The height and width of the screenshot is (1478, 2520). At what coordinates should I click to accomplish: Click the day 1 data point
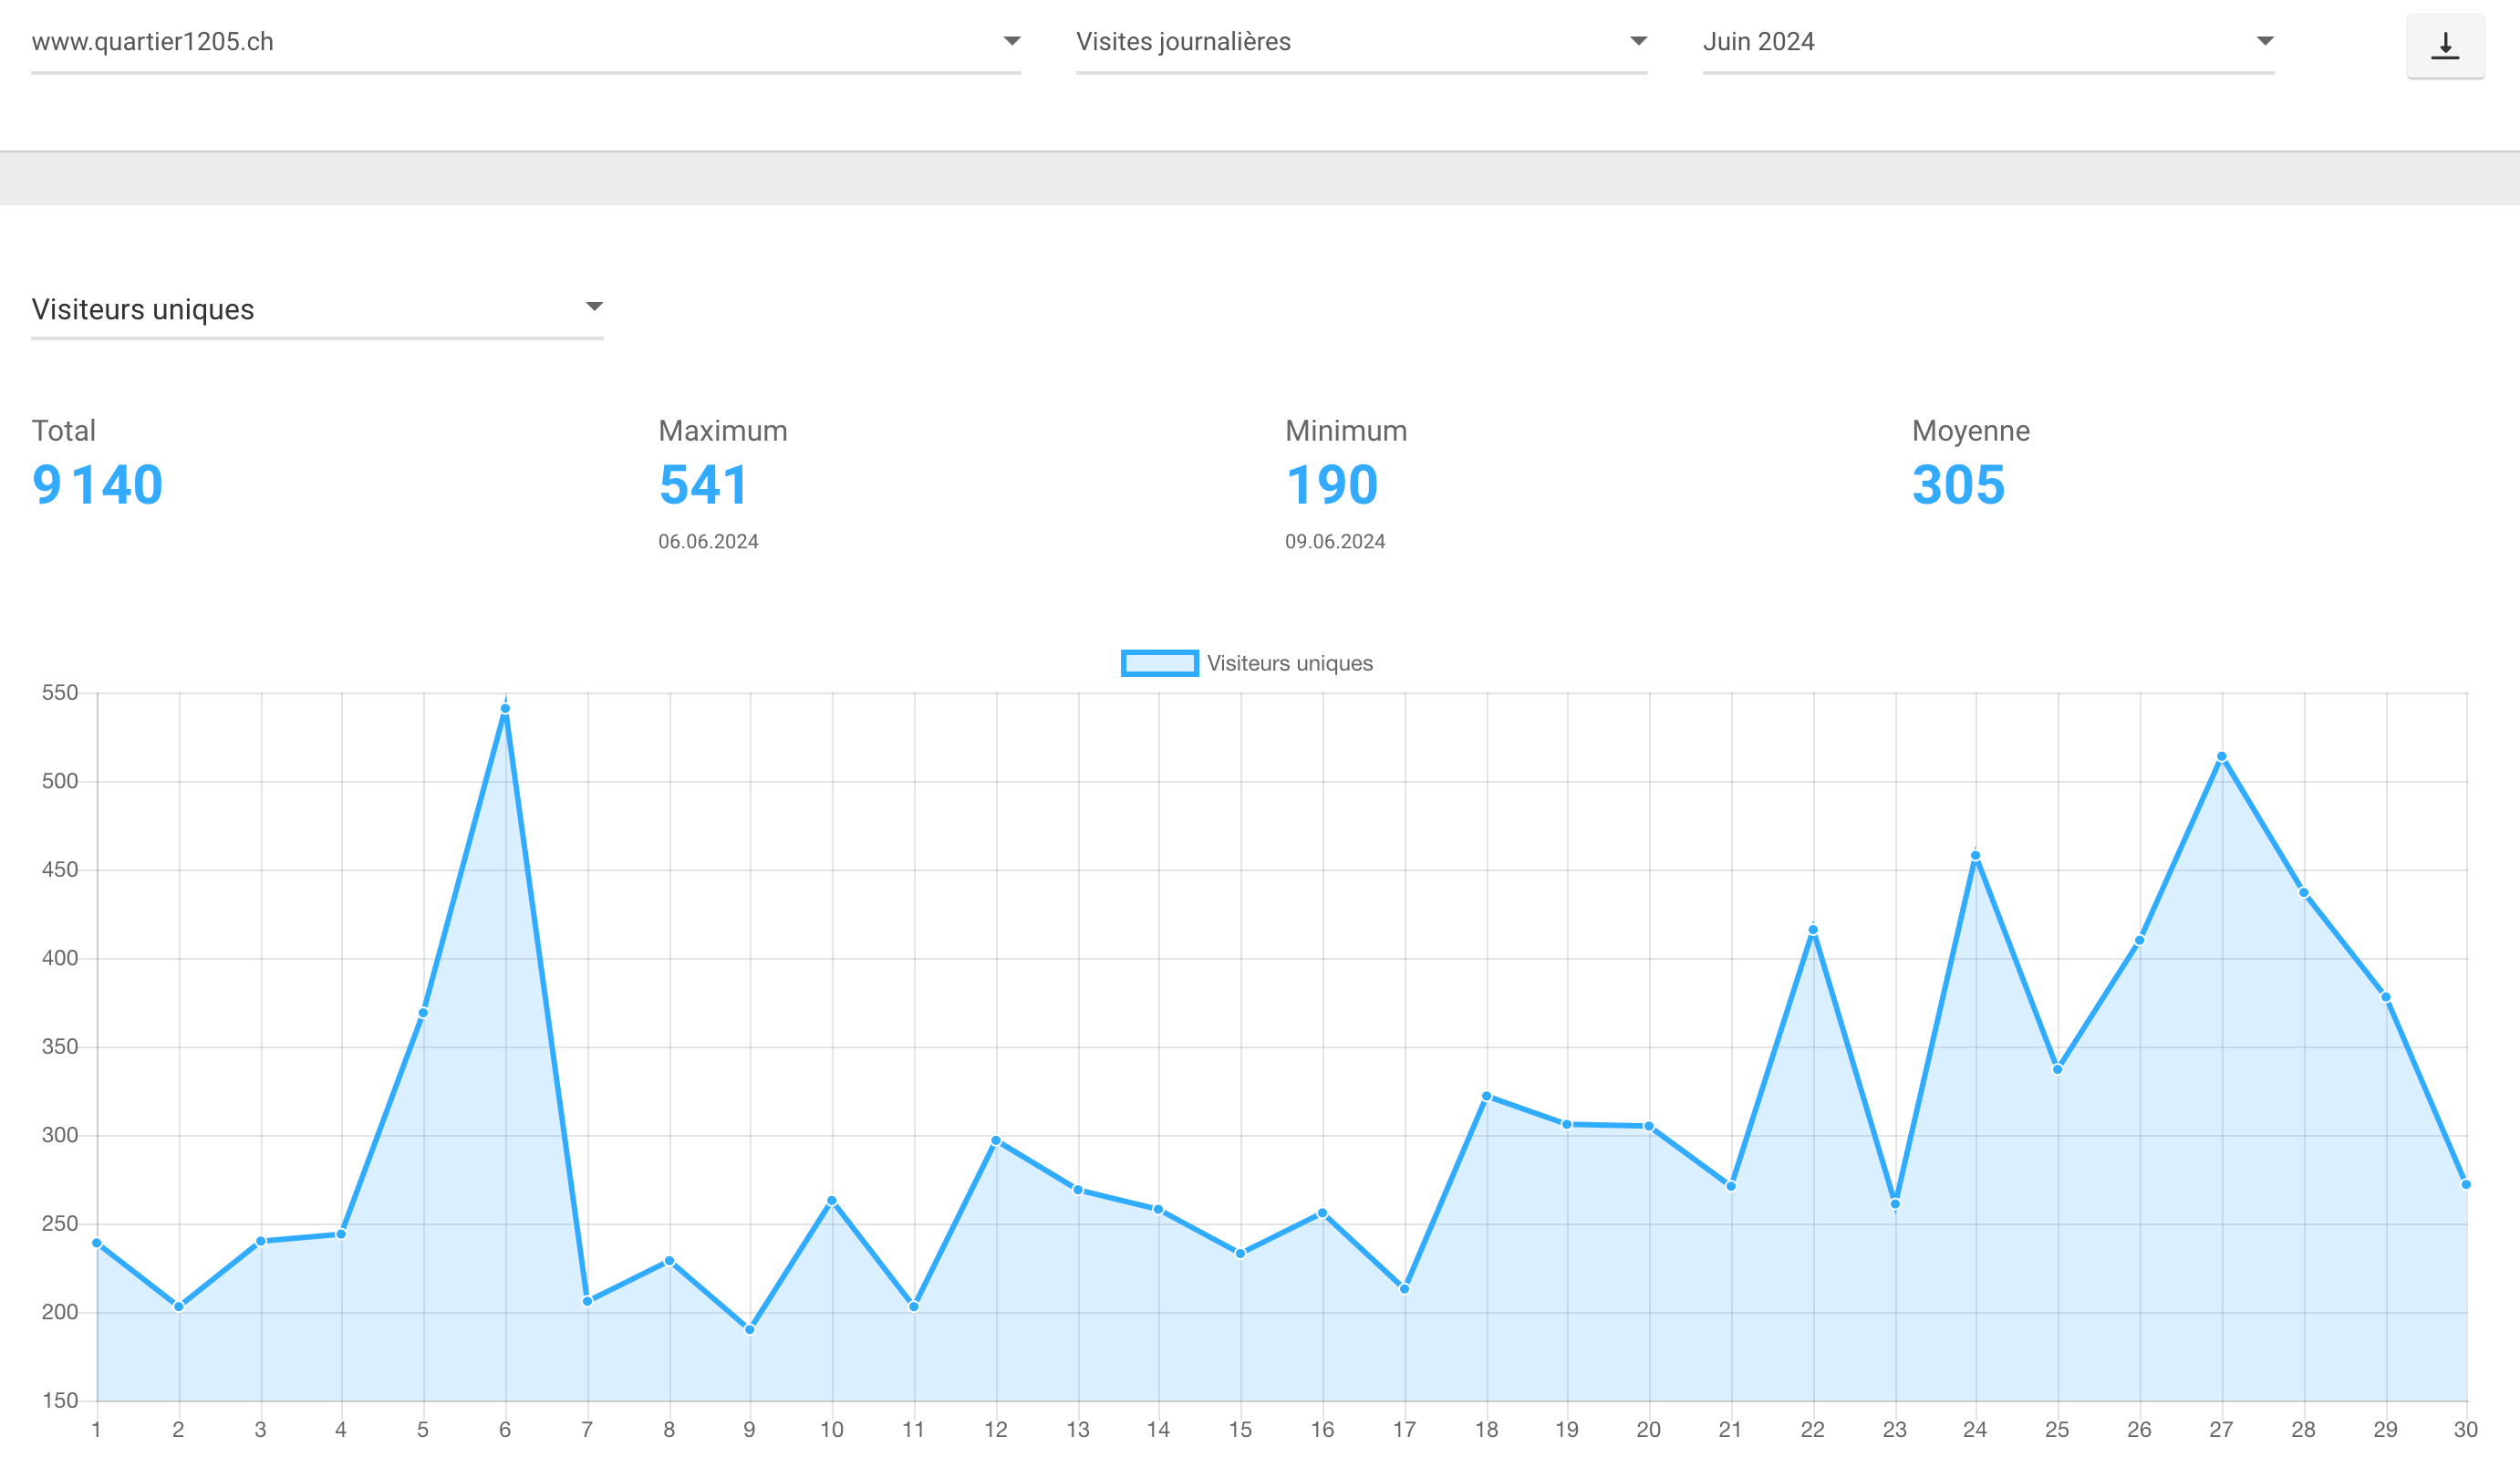[97, 1243]
